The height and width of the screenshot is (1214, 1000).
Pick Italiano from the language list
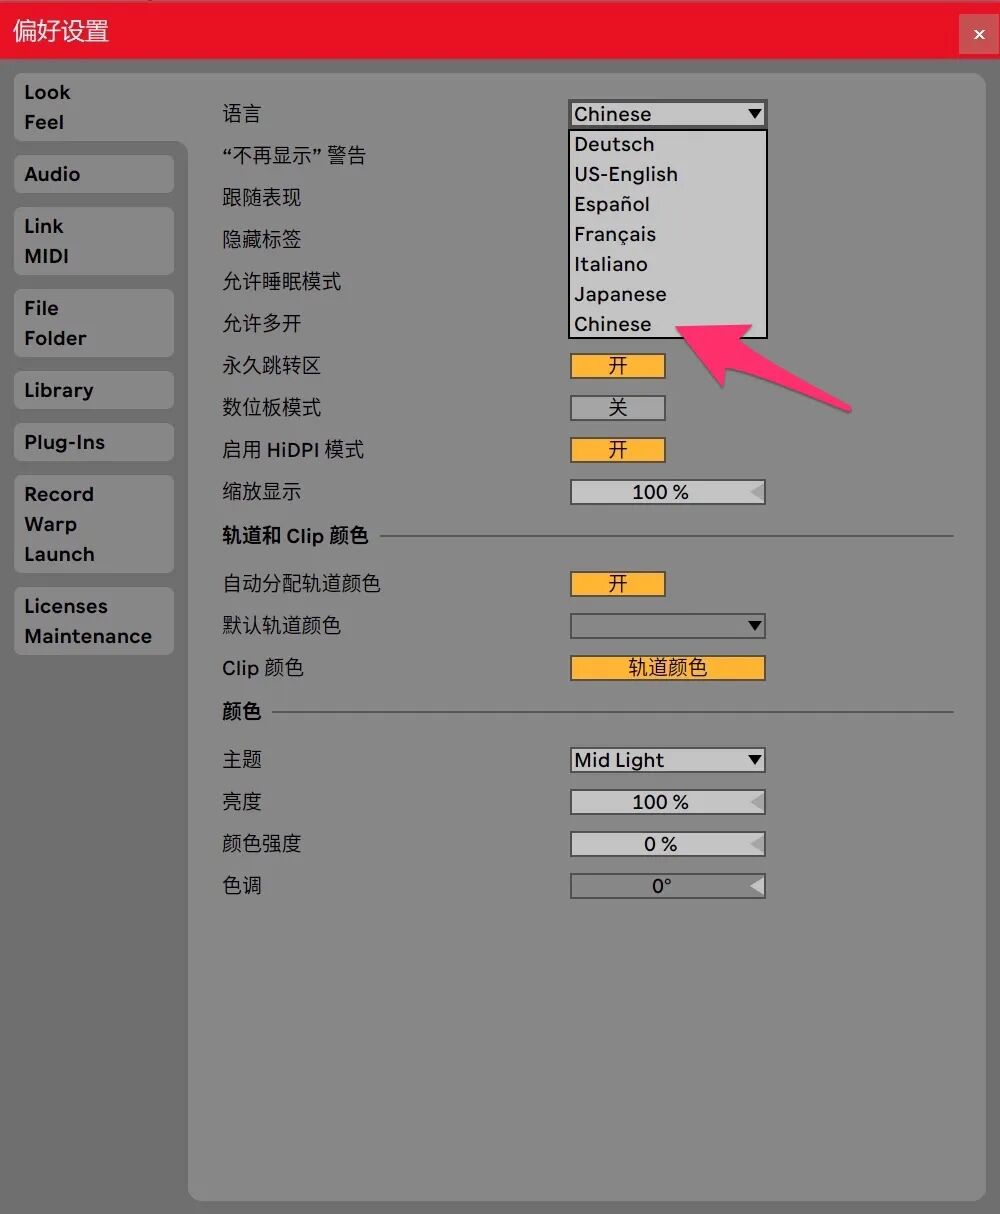pos(668,264)
